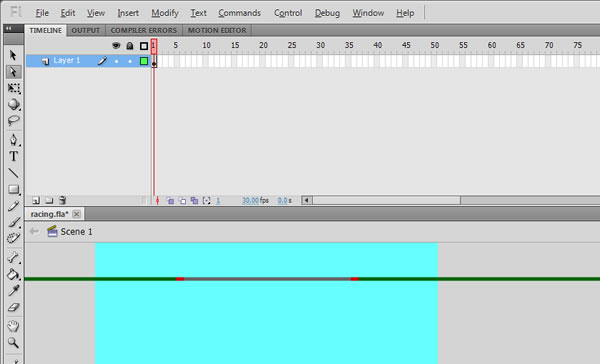
Task: Select the Hand tool
Action: [x=13, y=326]
